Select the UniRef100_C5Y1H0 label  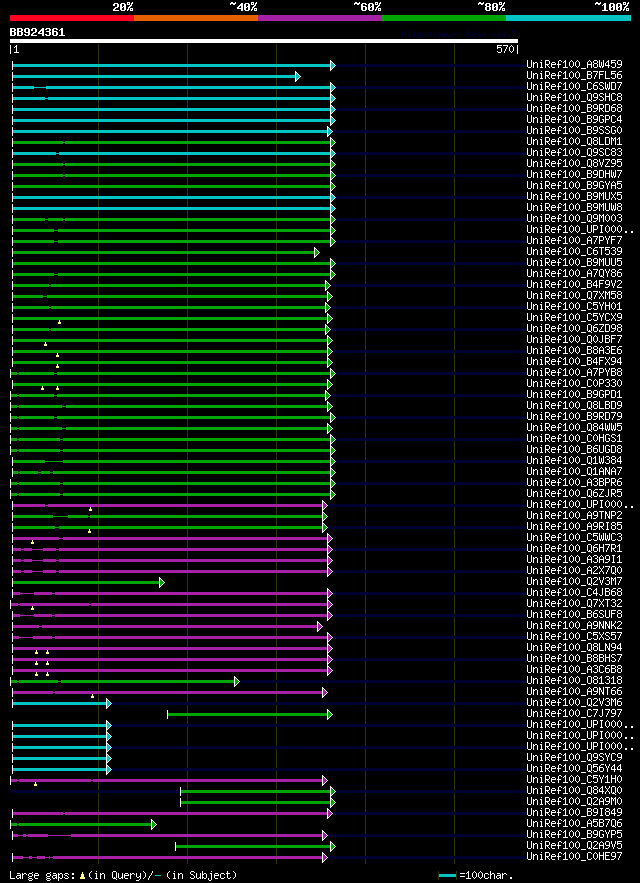point(574,781)
